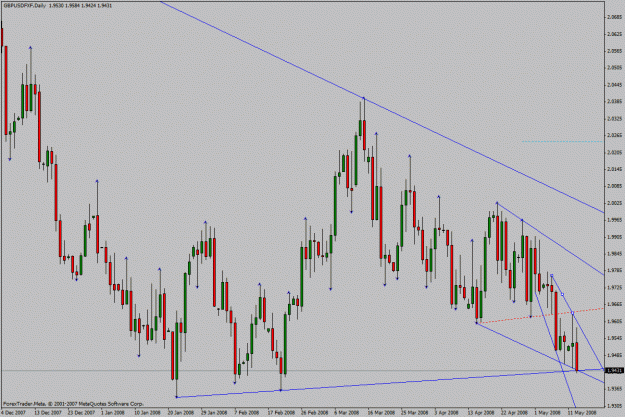Viewport: 625px width, 417px height.
Task: Select the 20 Jan 2008 date label
Action: (181, 412)
